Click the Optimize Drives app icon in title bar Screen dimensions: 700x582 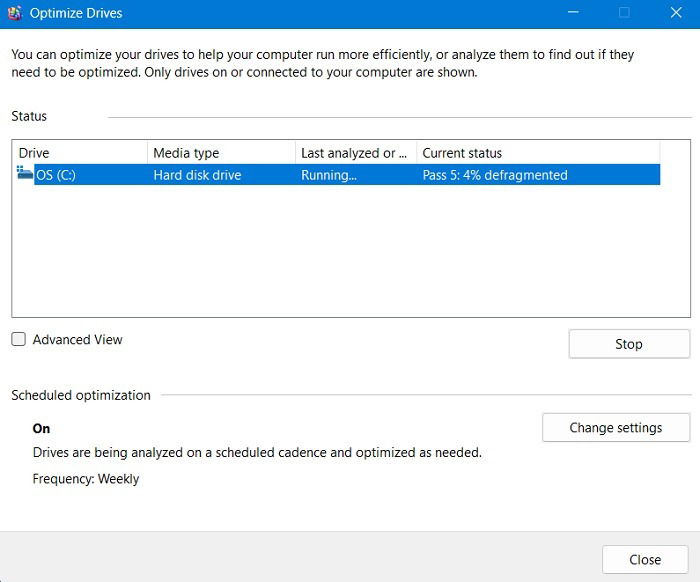tap(15, 13)
